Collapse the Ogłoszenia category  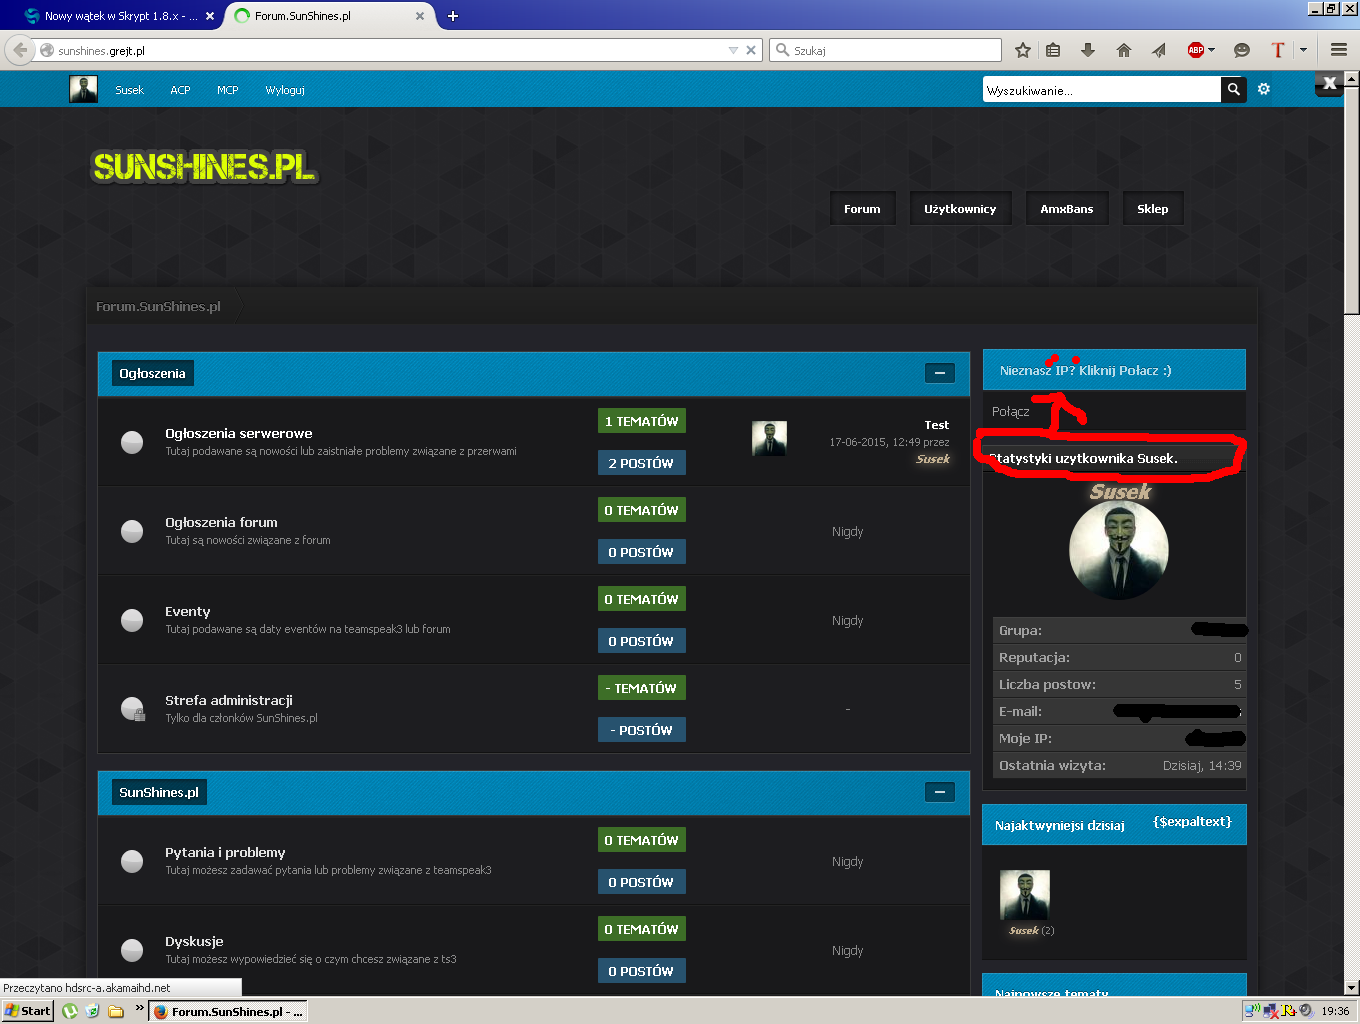tap(939, 373)
